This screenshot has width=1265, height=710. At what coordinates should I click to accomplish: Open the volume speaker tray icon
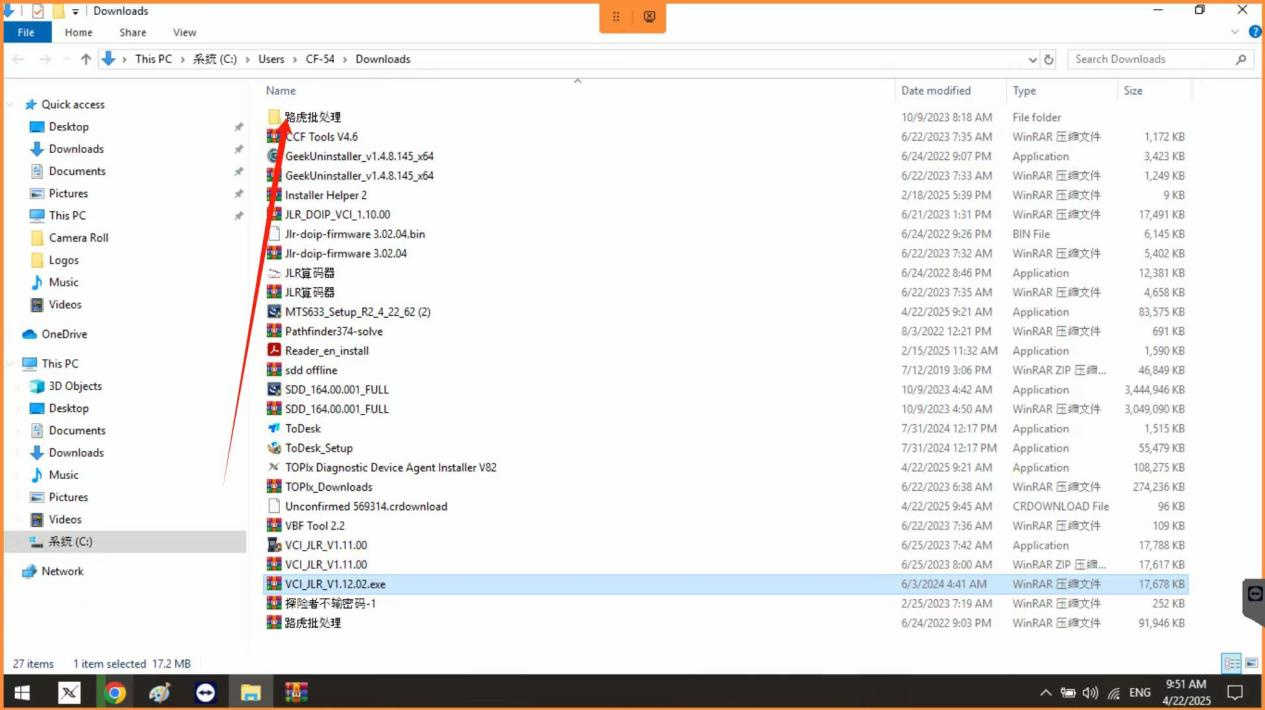click(x=1090, y=692)
